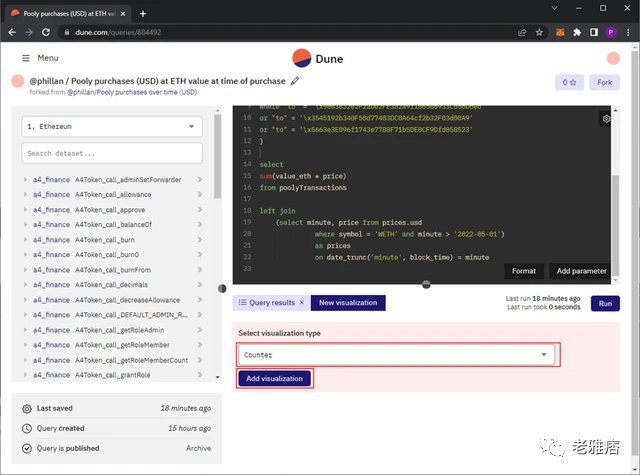This screenshot has width=640, height=475.
Task: Open the Ethereum dataset dropdown
Action: tap(112, 127)
